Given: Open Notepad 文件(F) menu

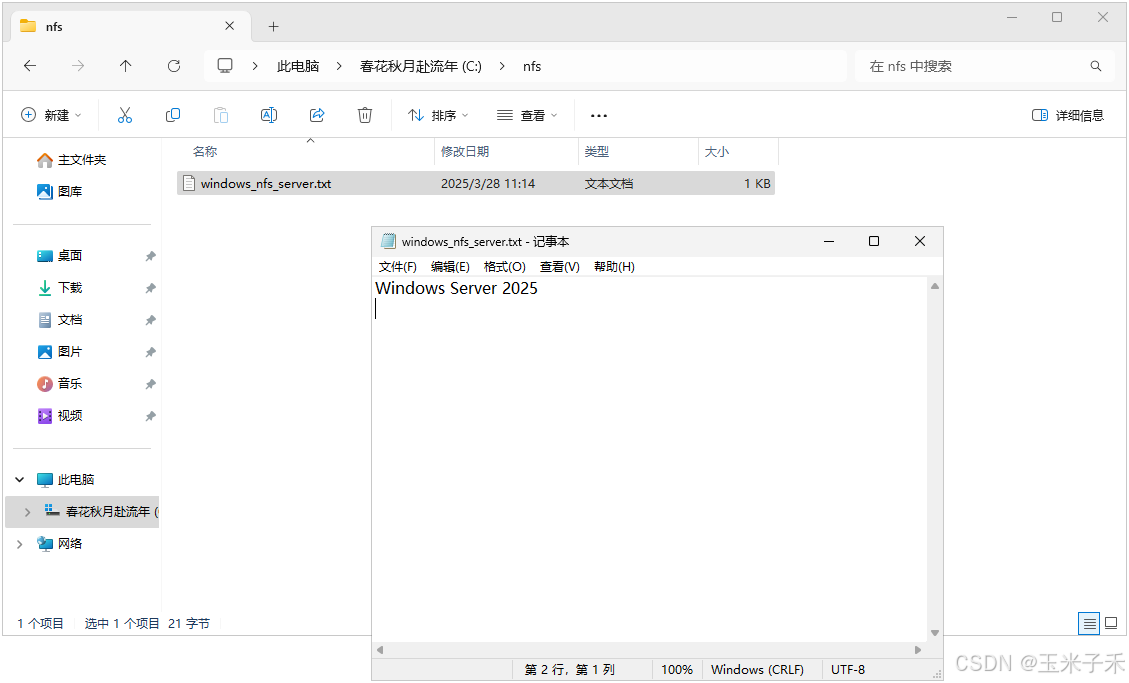Looking at the screenshot, I should click(397, 266).
